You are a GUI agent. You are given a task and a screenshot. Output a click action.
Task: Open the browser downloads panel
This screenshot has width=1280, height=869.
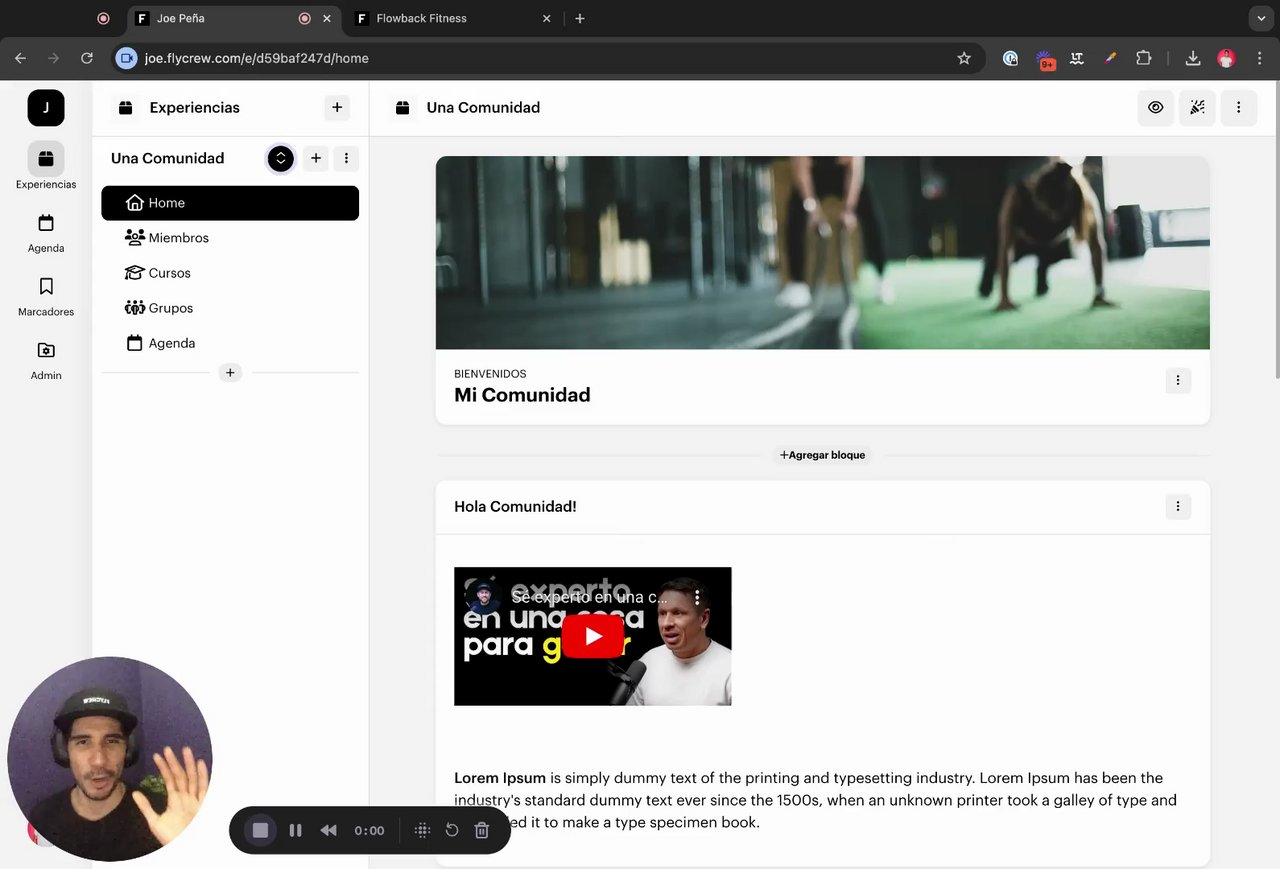point(1193,59)
